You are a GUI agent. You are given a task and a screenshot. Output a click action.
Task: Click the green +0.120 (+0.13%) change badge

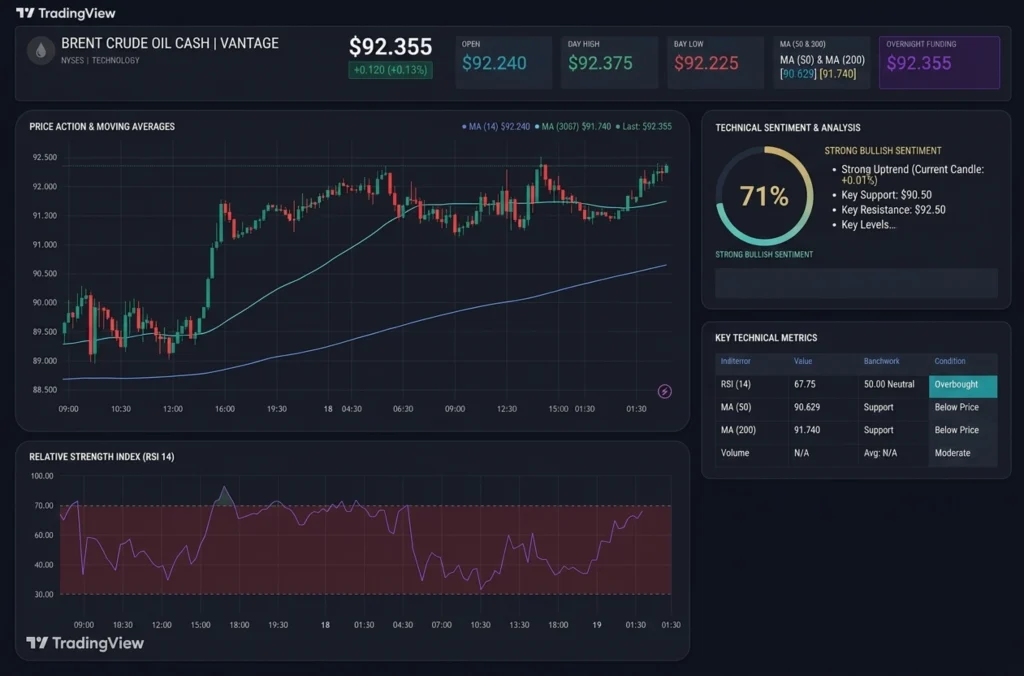391,70
